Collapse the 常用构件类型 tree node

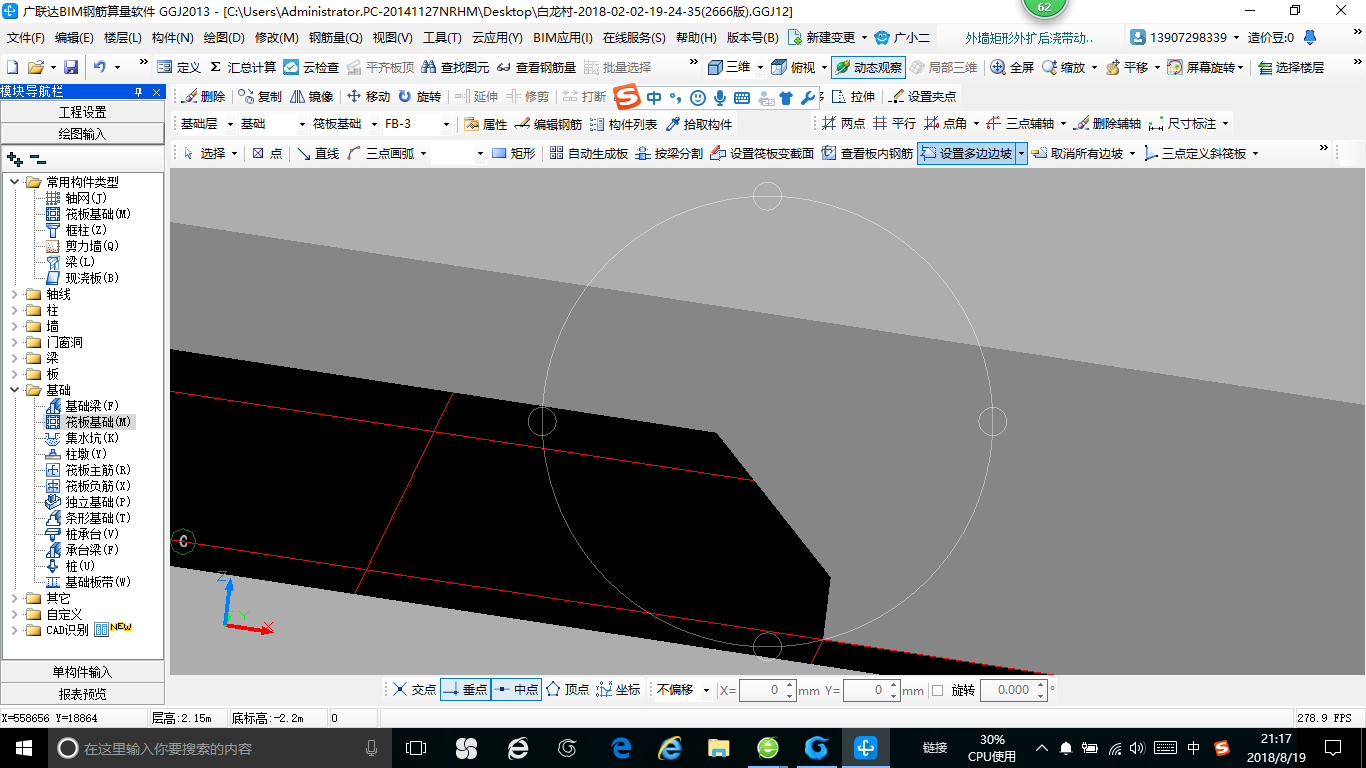tap(15, 182)
